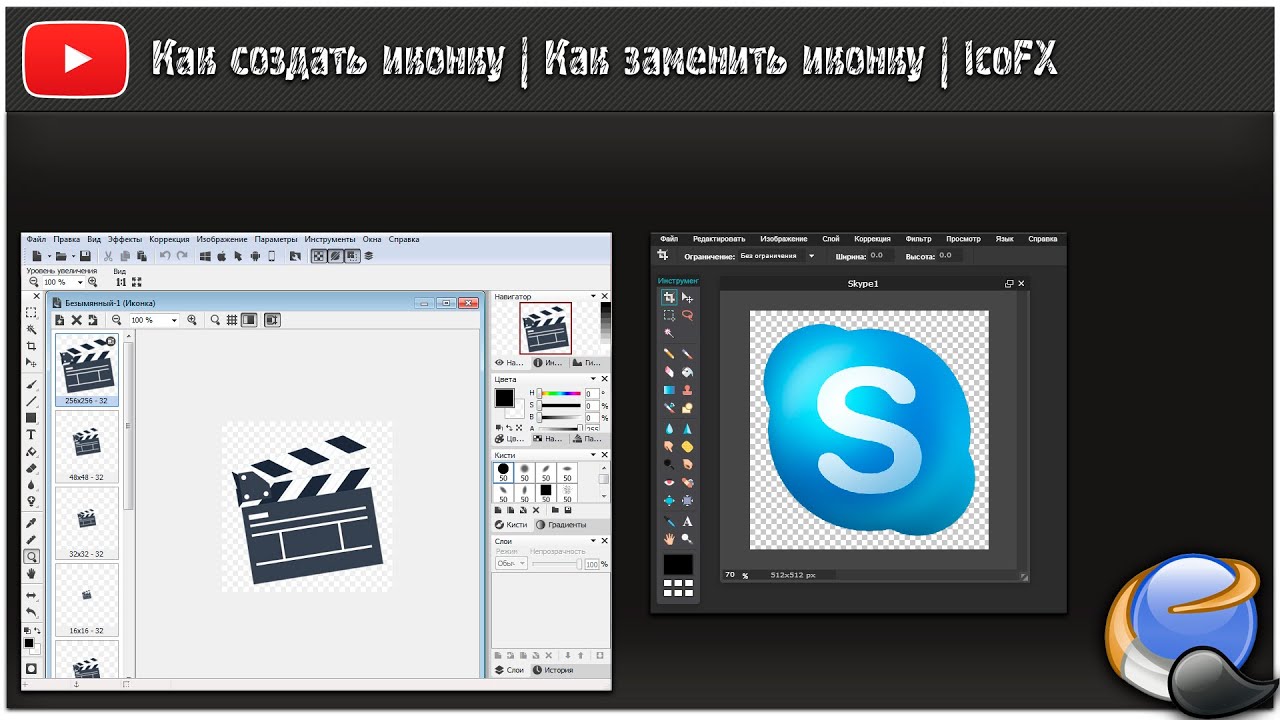
Task: Open the Фильтр menu in dark editor
Action: [918, 239]
